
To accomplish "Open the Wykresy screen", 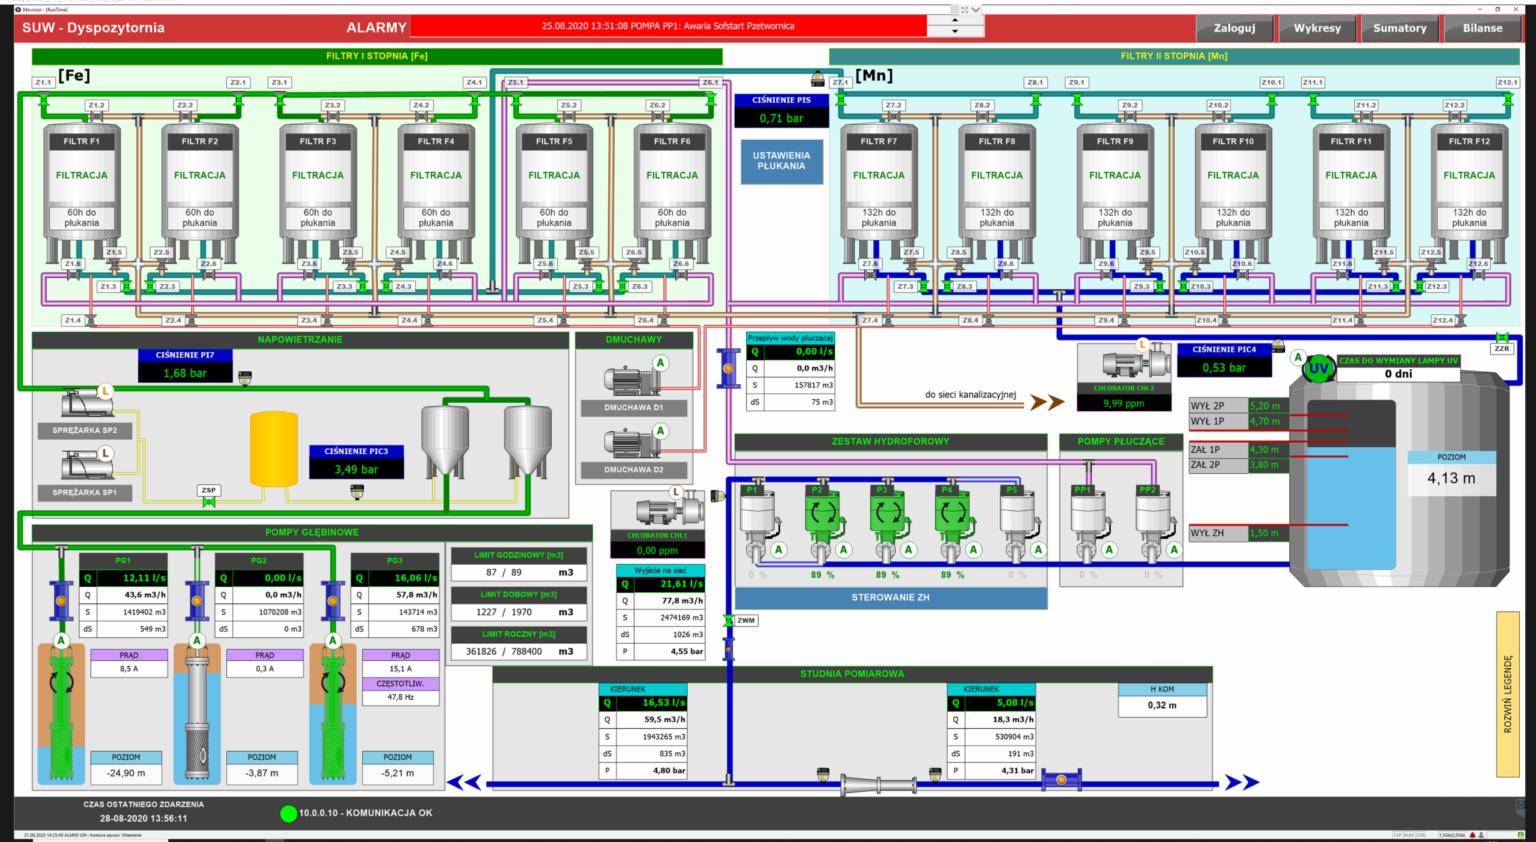I will click(1317, 28).
